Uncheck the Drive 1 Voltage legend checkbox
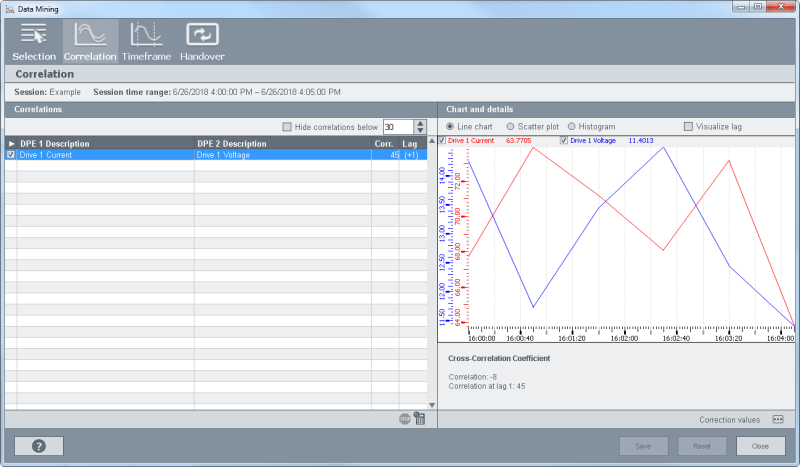The height and width of the screenshot is (467, 800). [x=564, y=141]
